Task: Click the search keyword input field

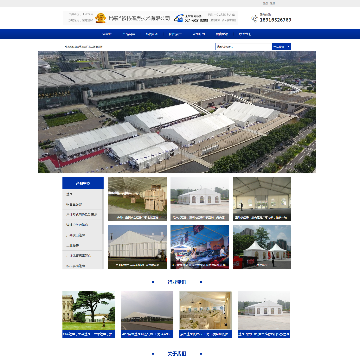Action: tap(244, 47)
